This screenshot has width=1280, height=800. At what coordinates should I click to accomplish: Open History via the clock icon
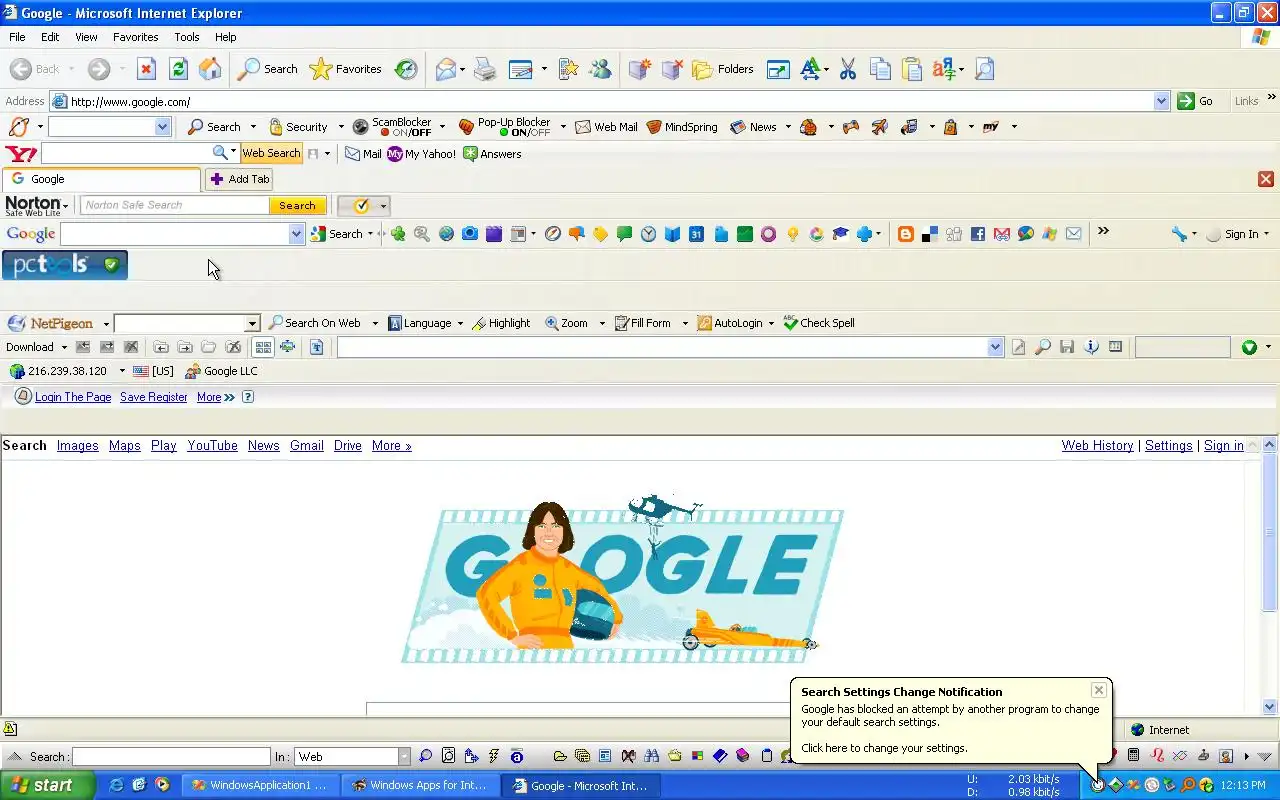[406, 69]
